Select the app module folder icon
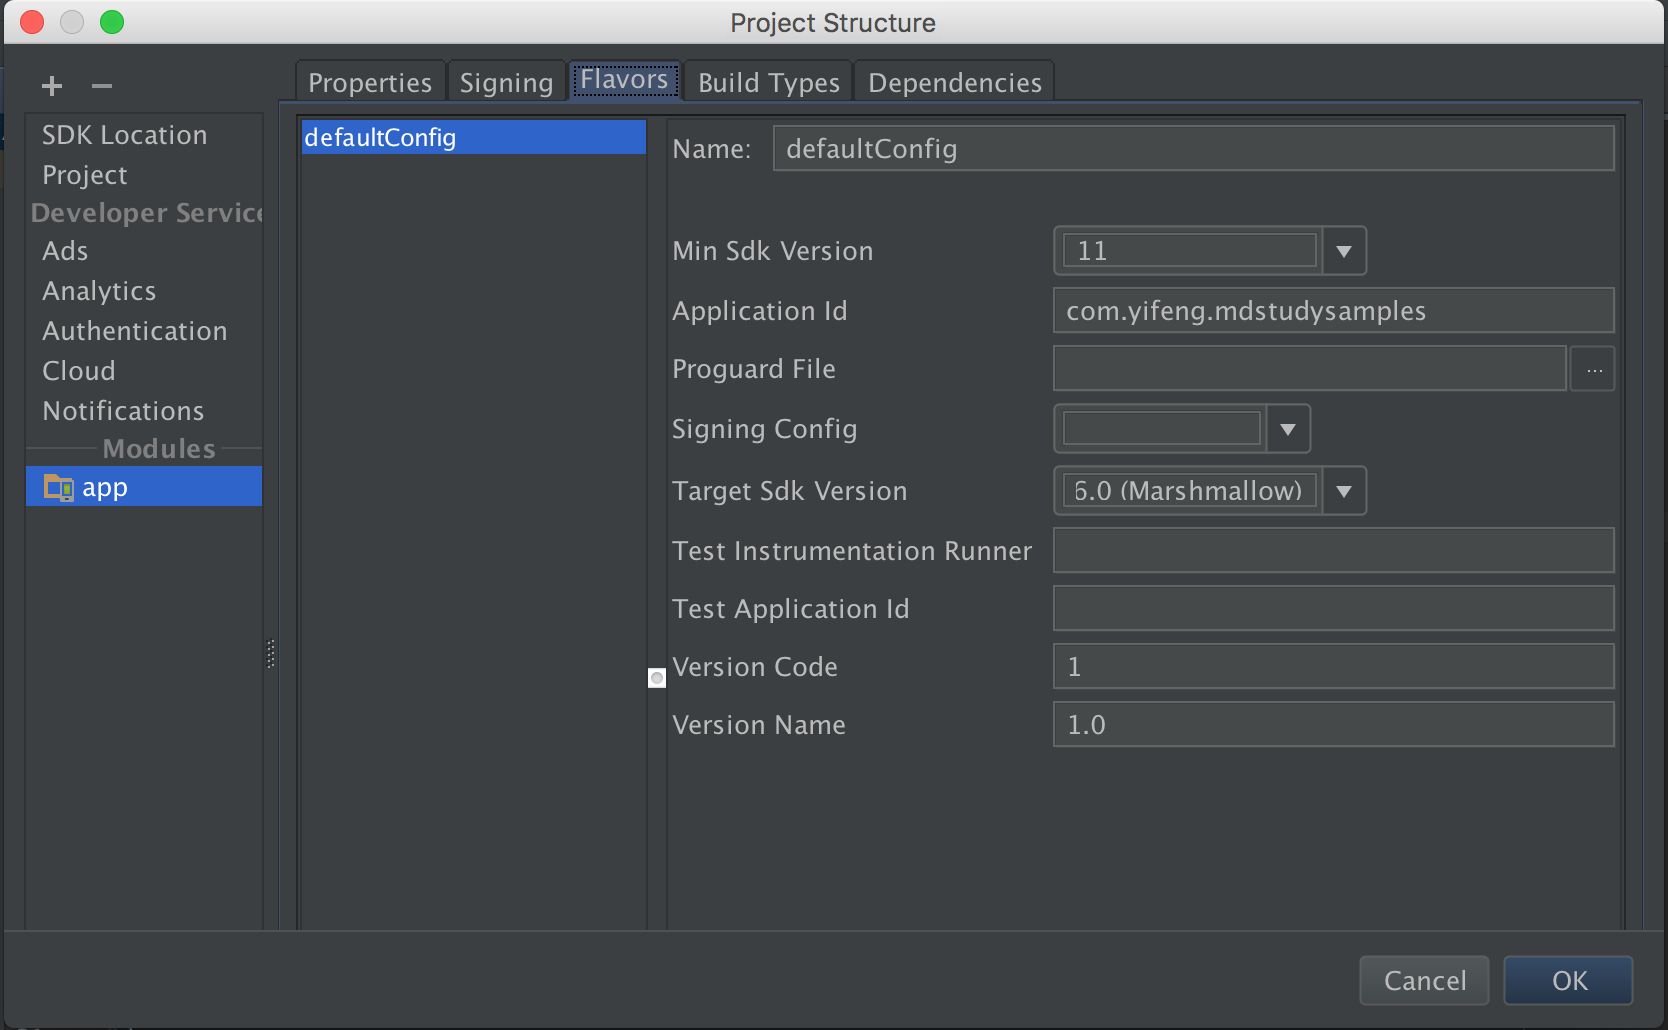Viewport: 1668px width, 1030px height. (x=59, y=487)
